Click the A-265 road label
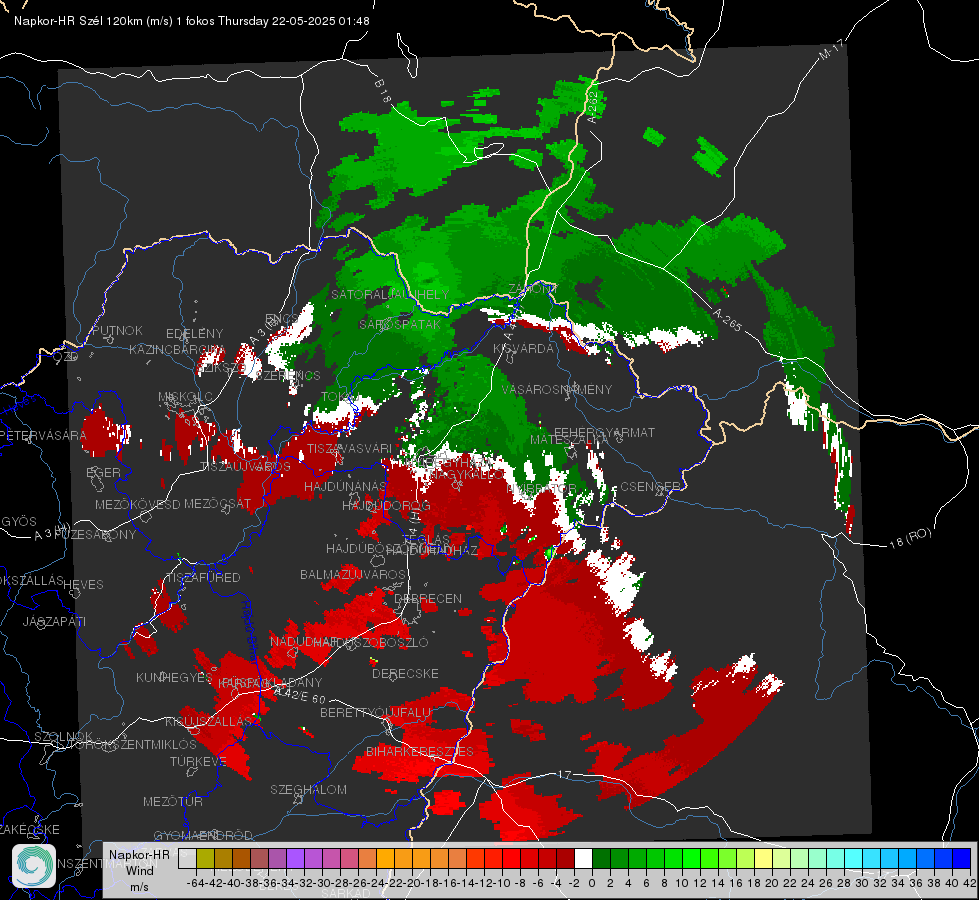979x900 pixels. [727, 320]
